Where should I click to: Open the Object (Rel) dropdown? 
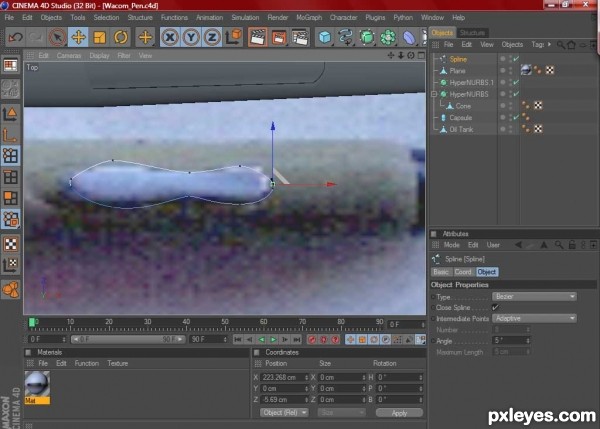click(284, 413)
